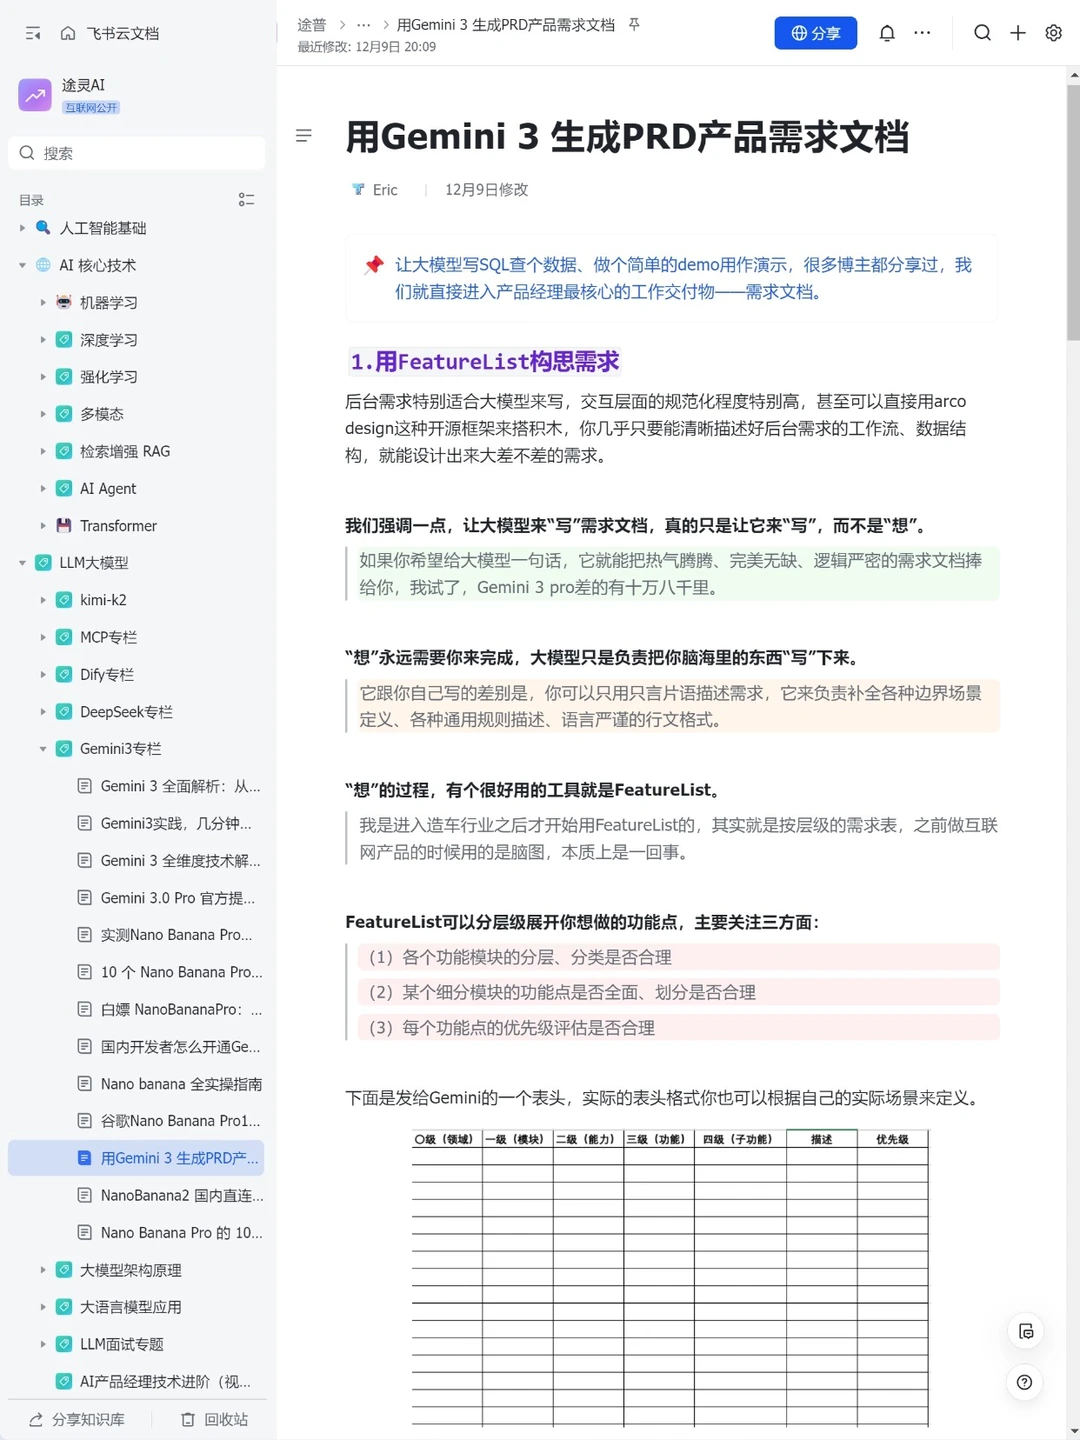
Task: Collapse the AI 核心技术 tree node
Action: [x=22, y=265]
